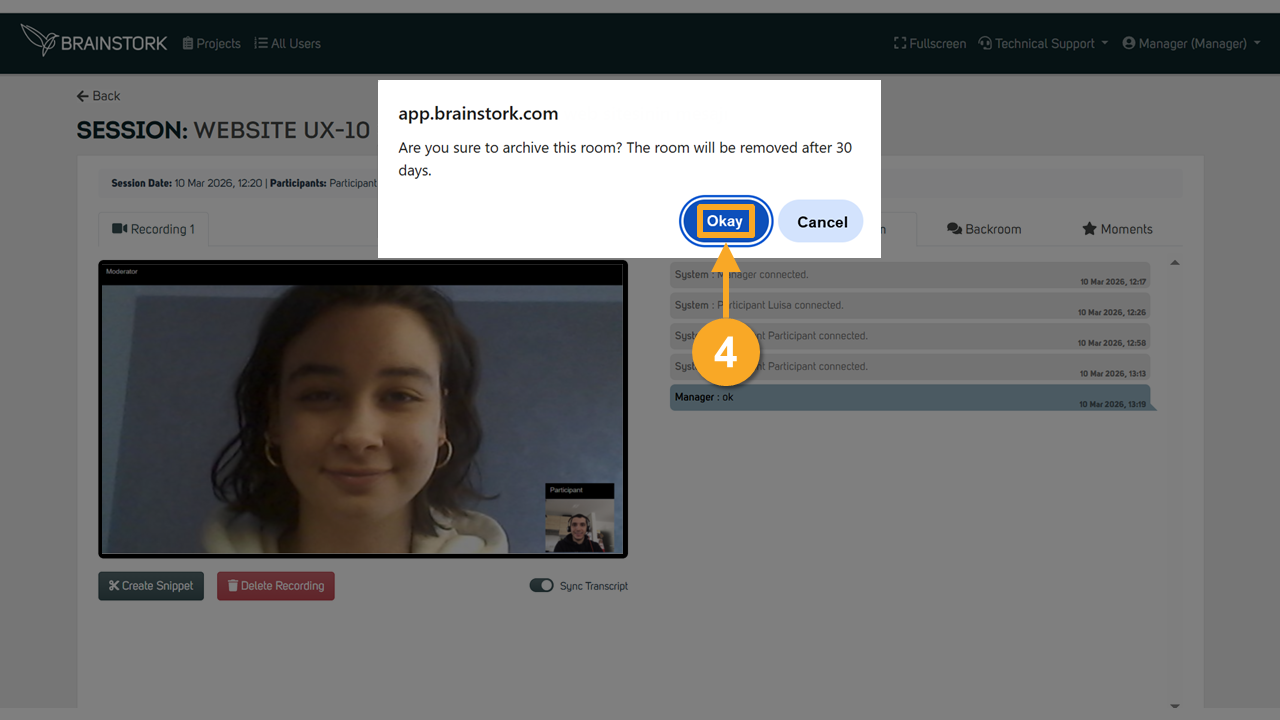Click the chat scroll up arrow
The image size is (1280, 720).
[1175, 263]
